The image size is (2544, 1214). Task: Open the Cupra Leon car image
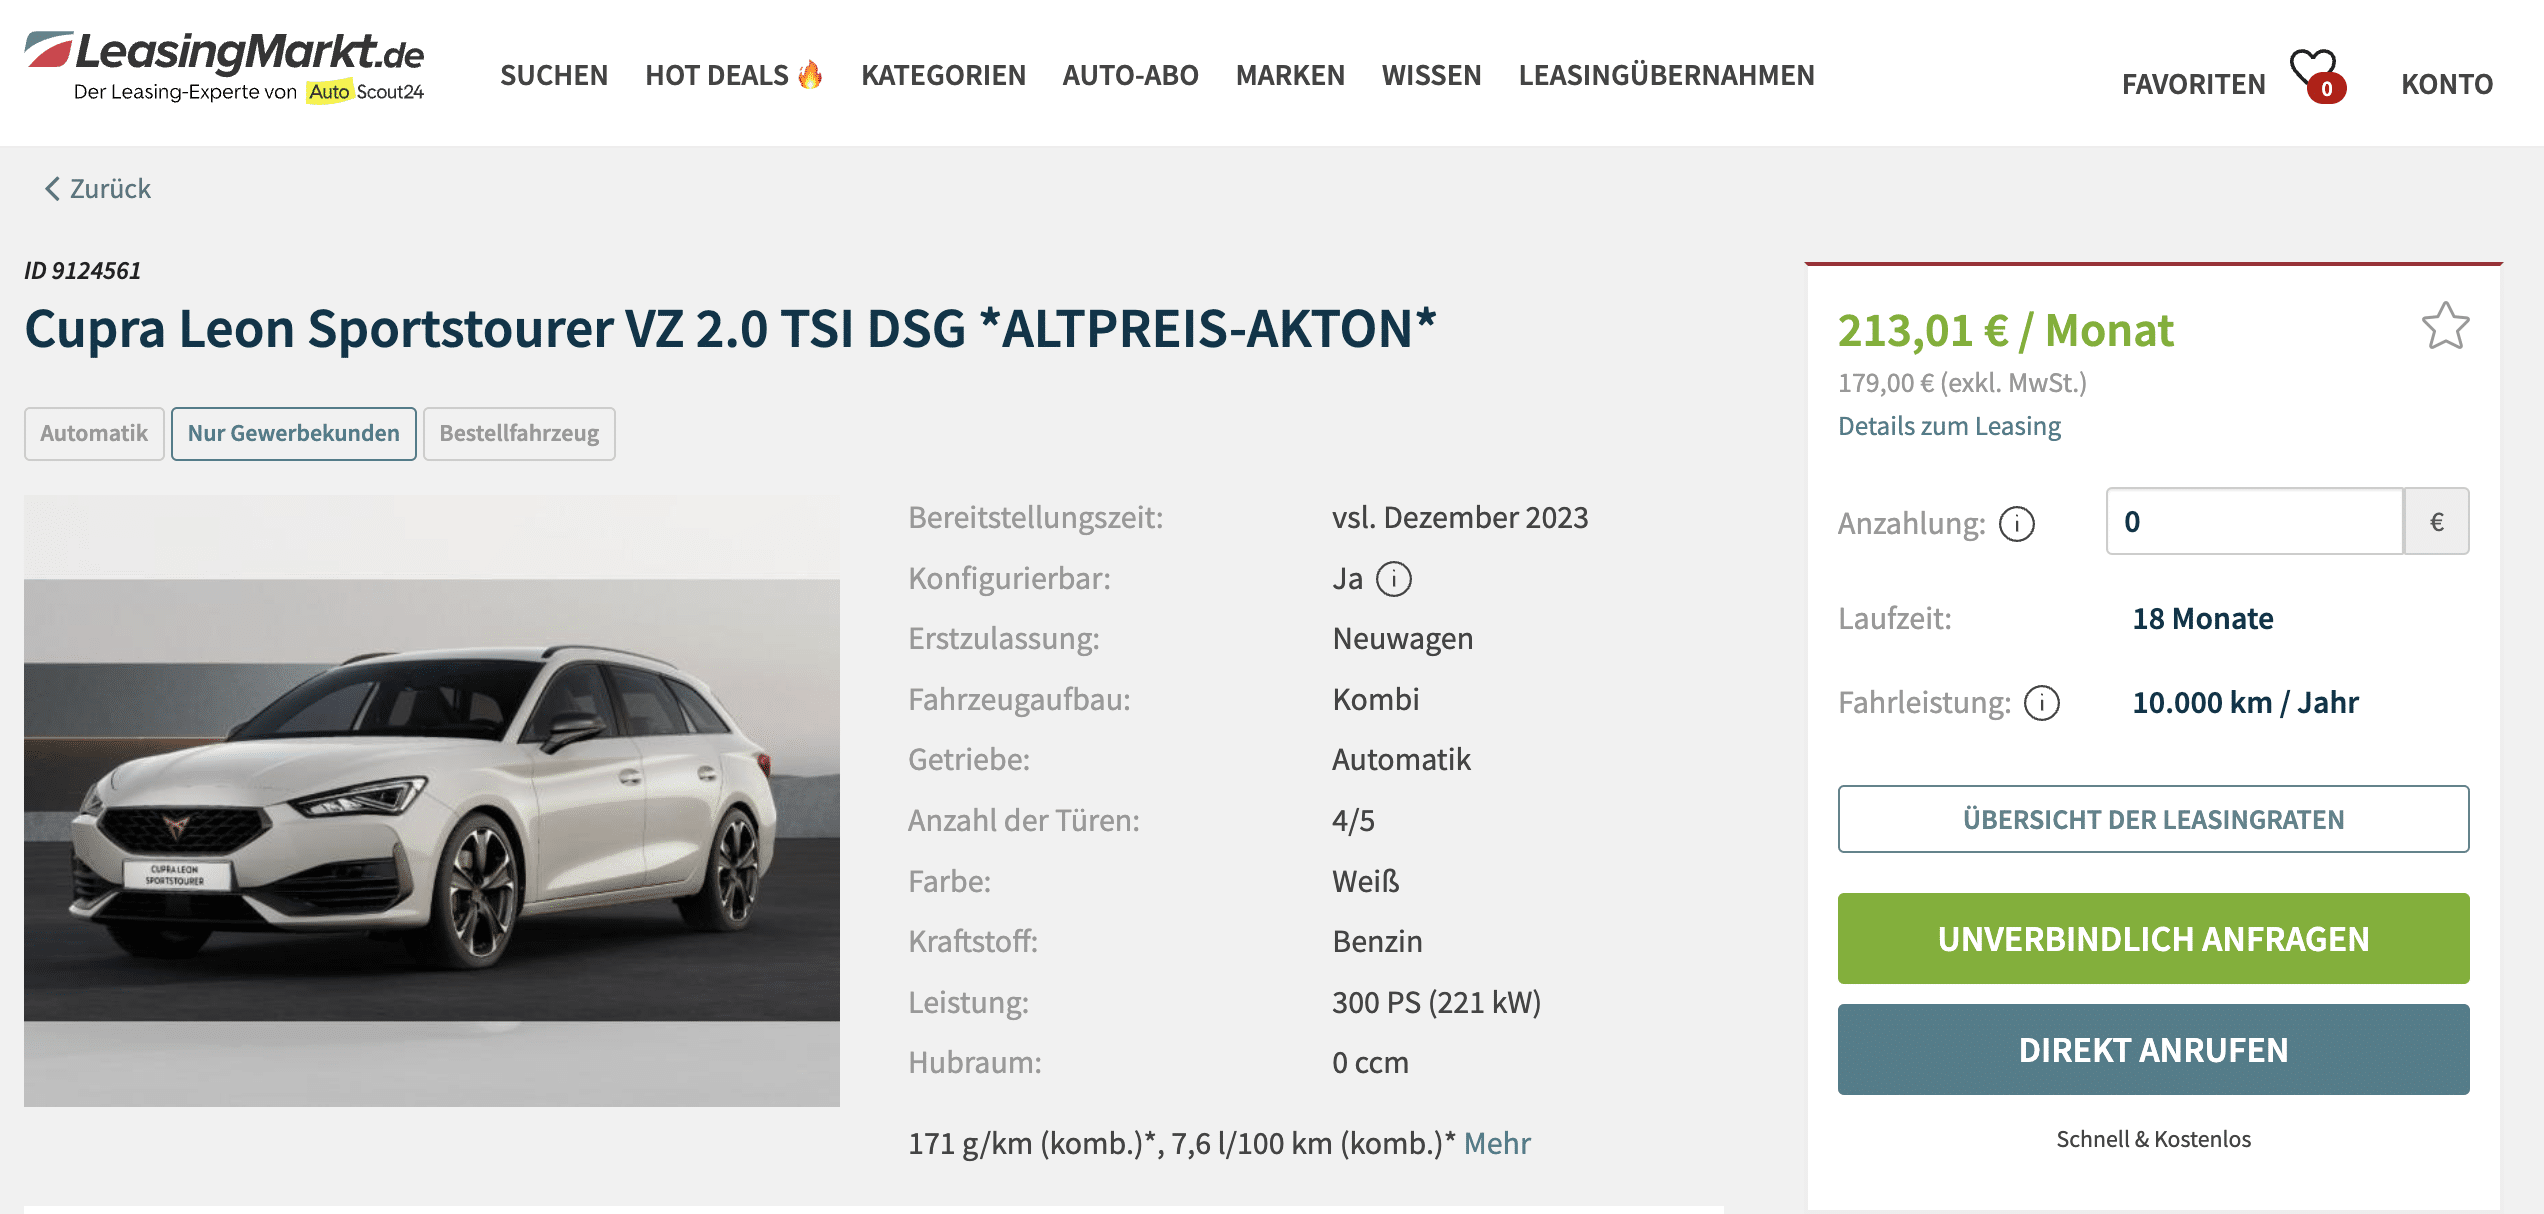click(432, 800)
